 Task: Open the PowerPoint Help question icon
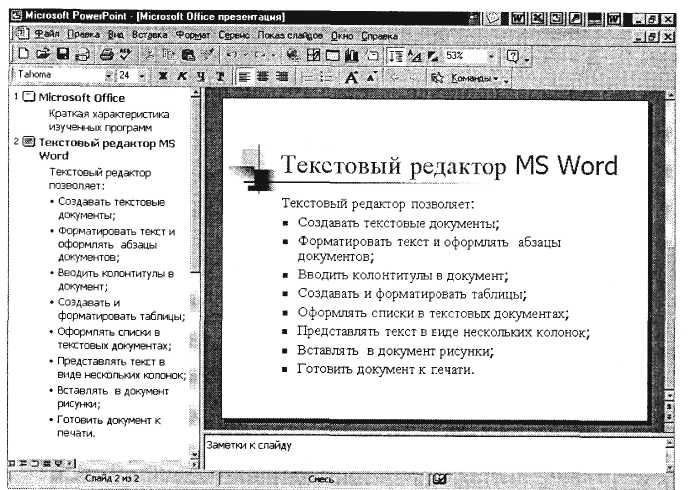click(513, 56)
